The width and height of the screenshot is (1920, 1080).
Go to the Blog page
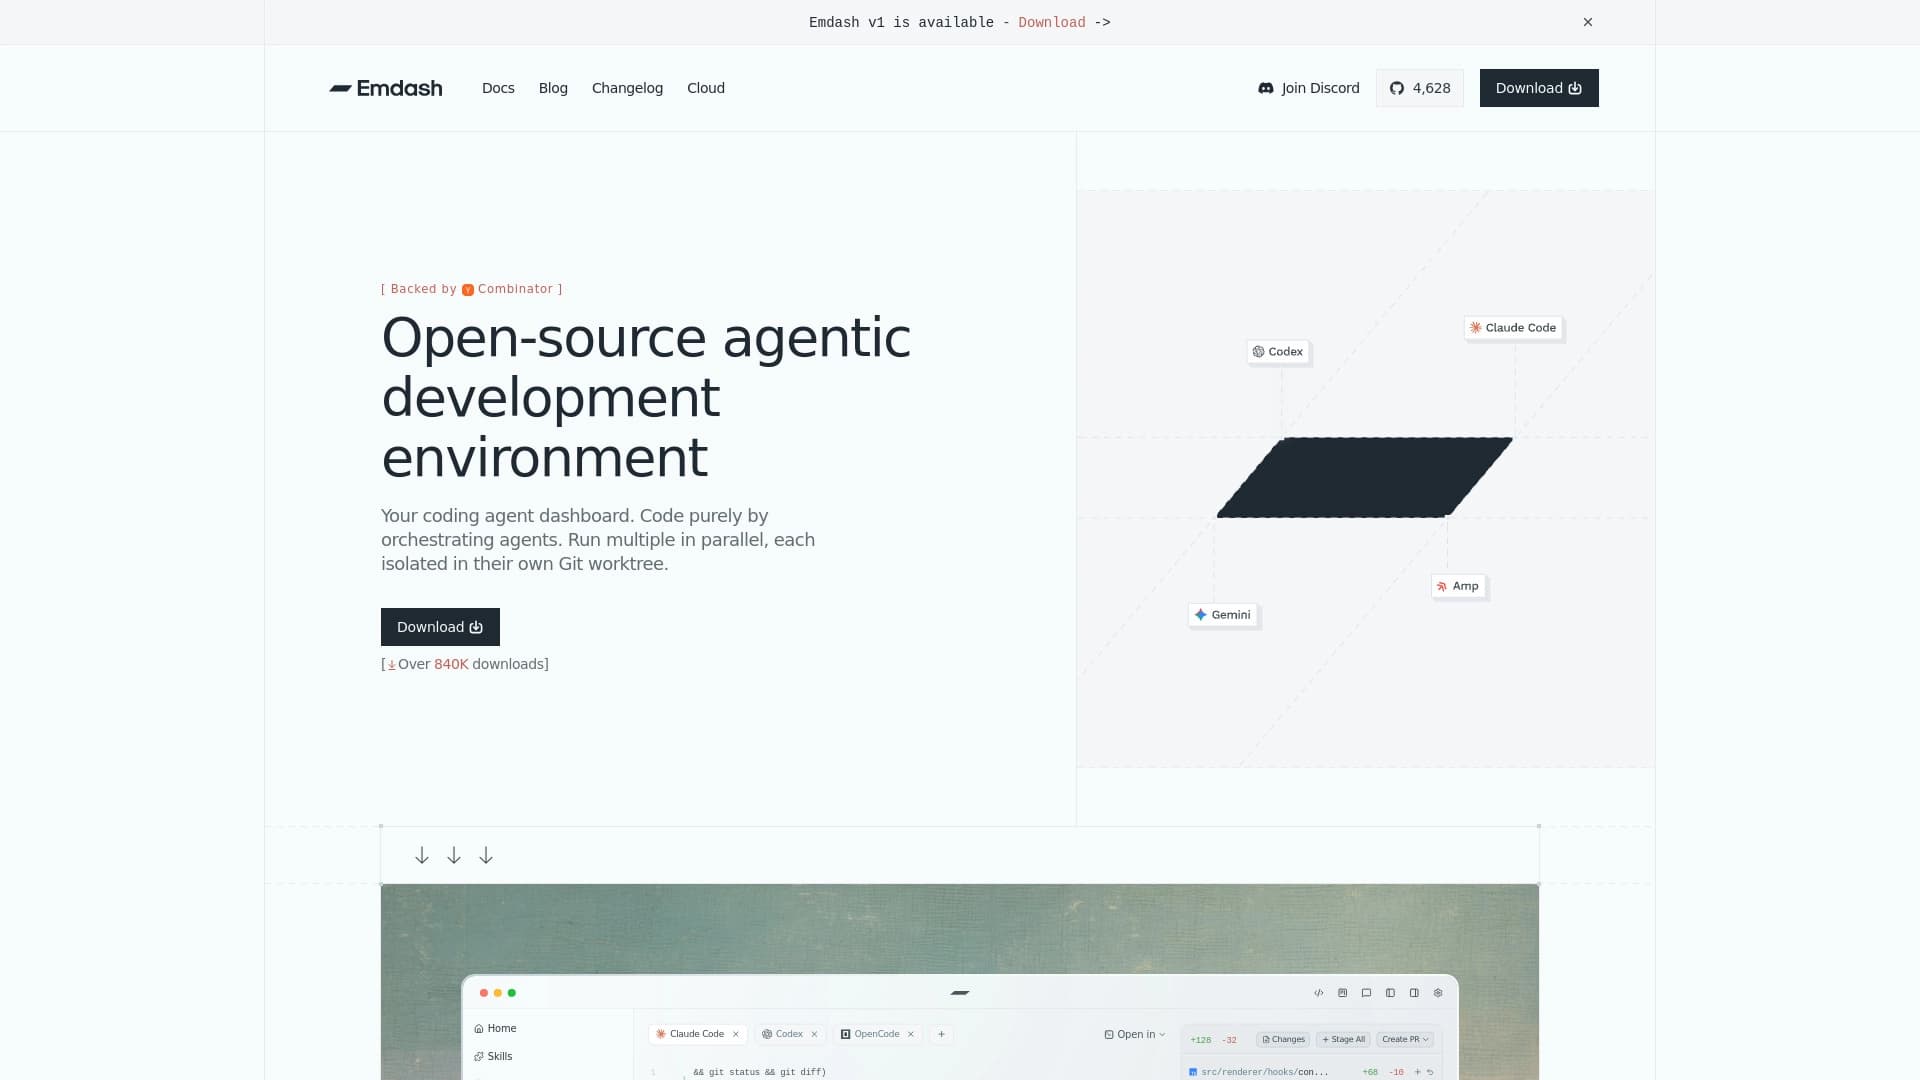[553, 88]
